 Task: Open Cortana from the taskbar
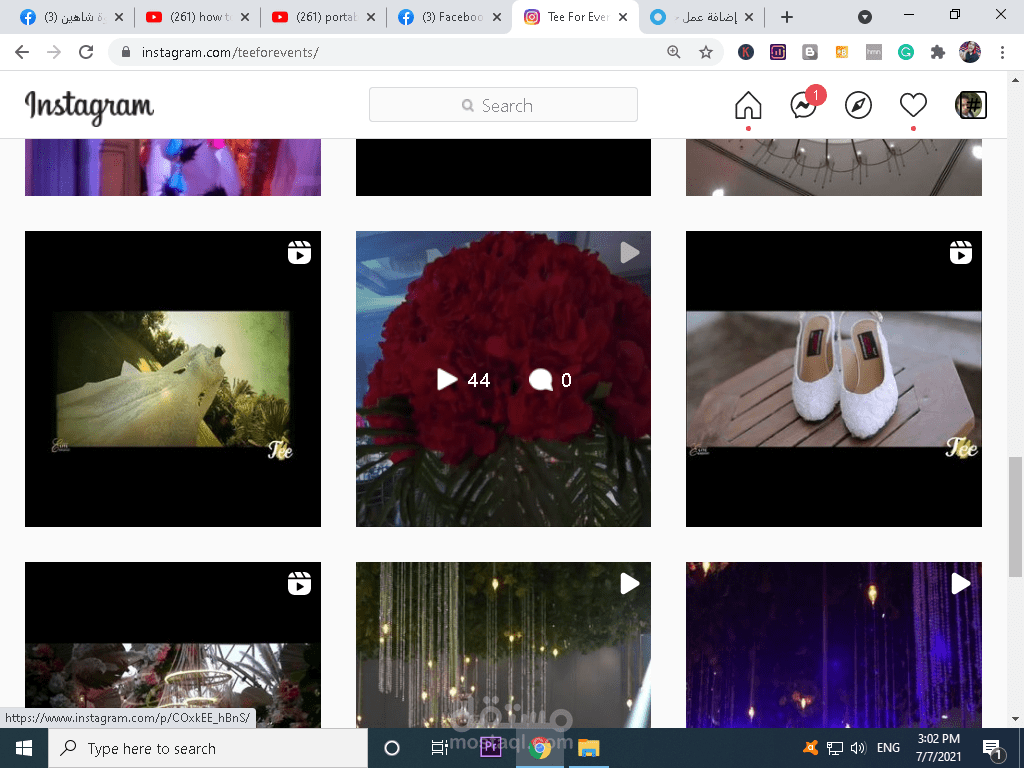392,748
